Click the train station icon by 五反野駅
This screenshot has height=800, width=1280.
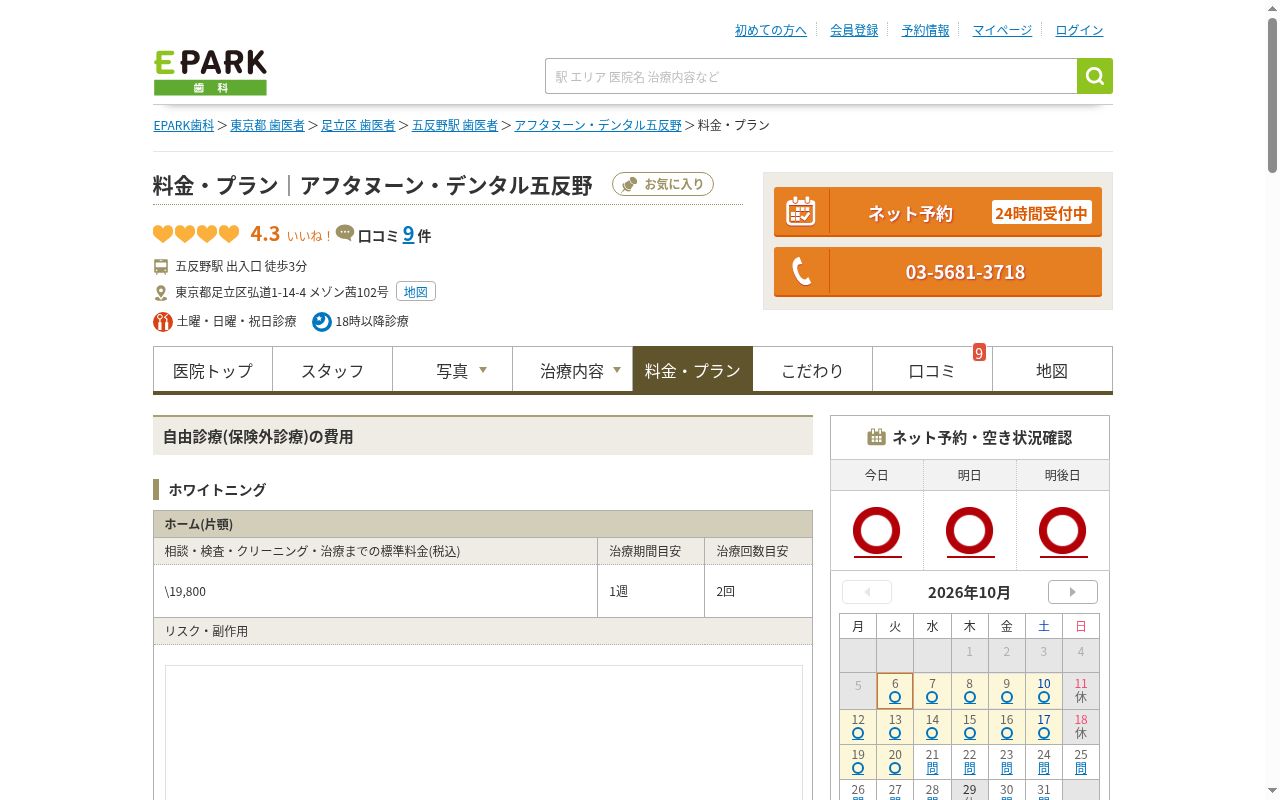click(x=161, y=267)
